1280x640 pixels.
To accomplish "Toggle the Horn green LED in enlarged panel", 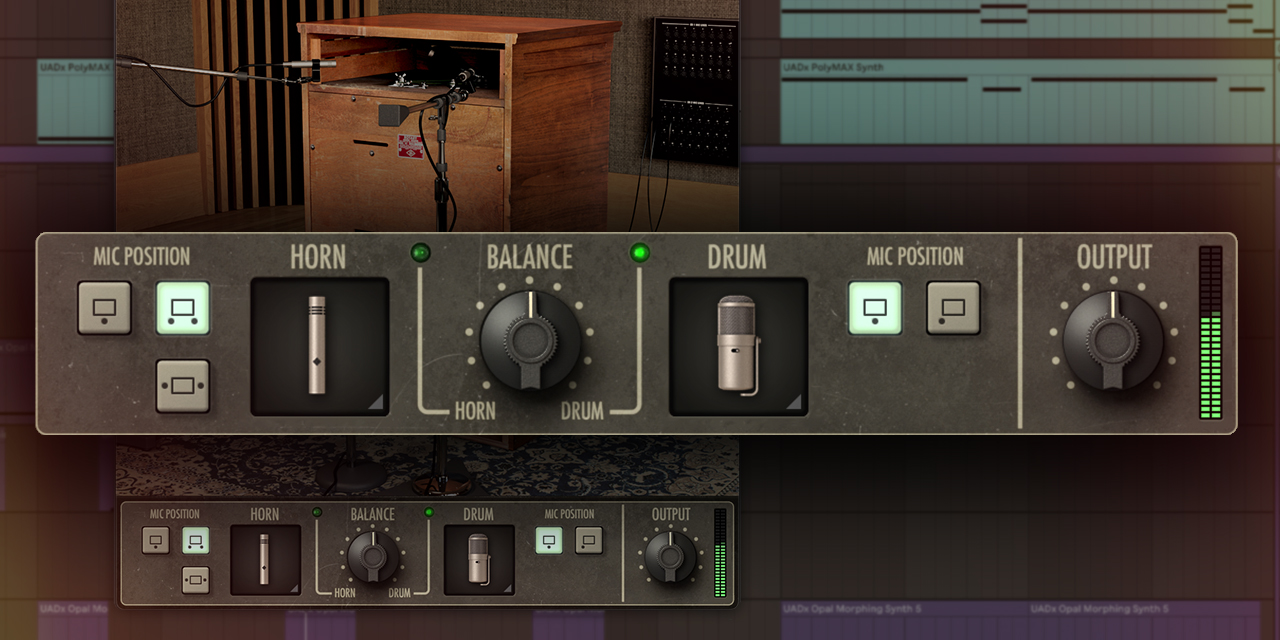I will (420, 253).
